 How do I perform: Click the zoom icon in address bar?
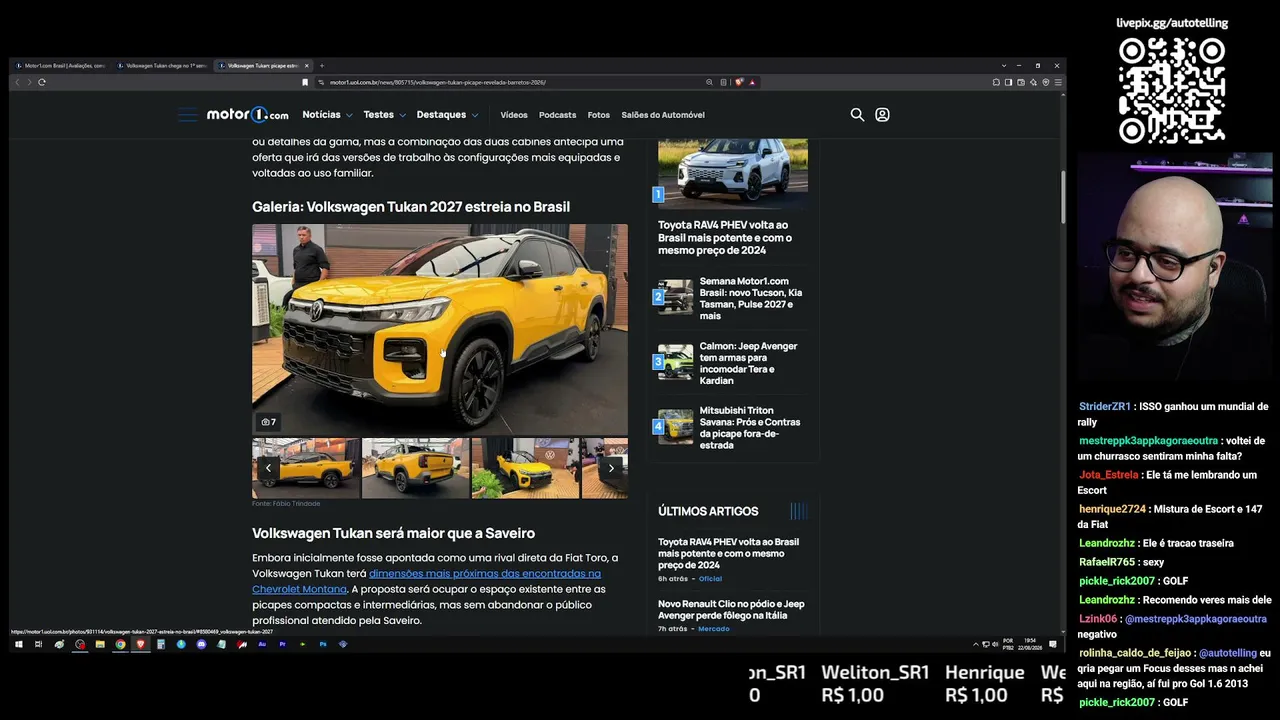(x=709, y=82)
